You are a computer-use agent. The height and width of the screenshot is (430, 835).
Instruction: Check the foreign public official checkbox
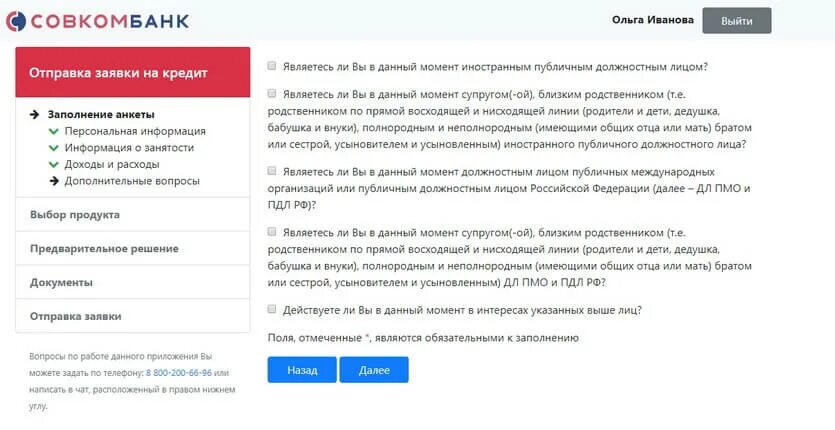[x=272, y=66]
